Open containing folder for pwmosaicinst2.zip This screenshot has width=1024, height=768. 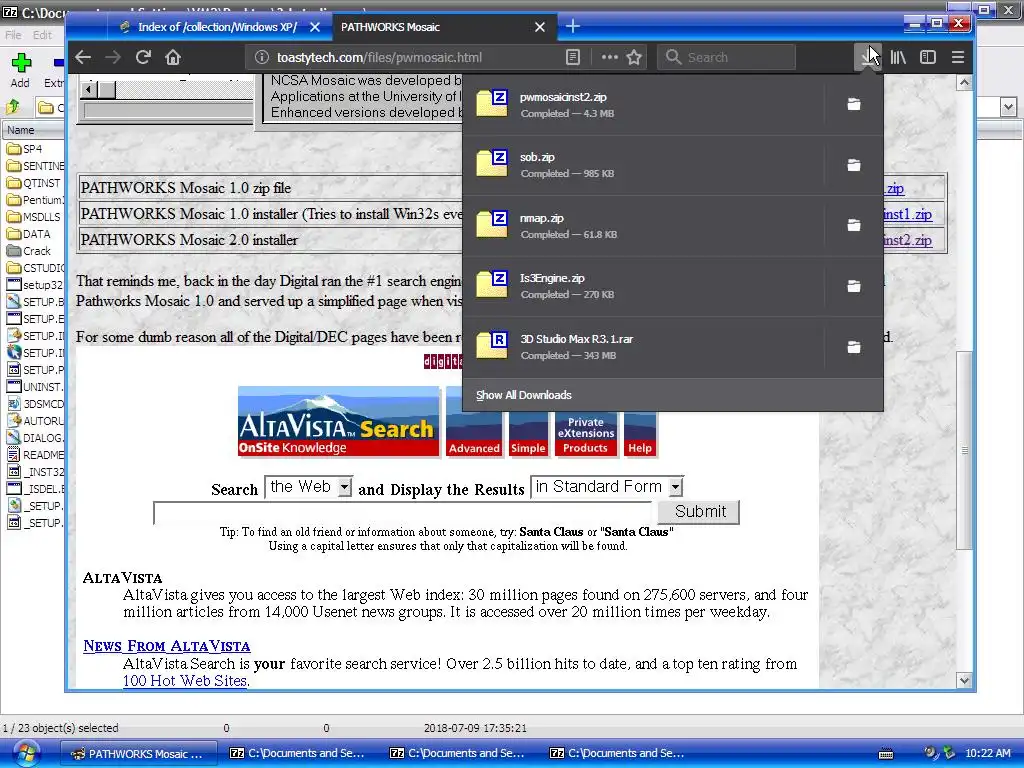(x=854, y=104)
